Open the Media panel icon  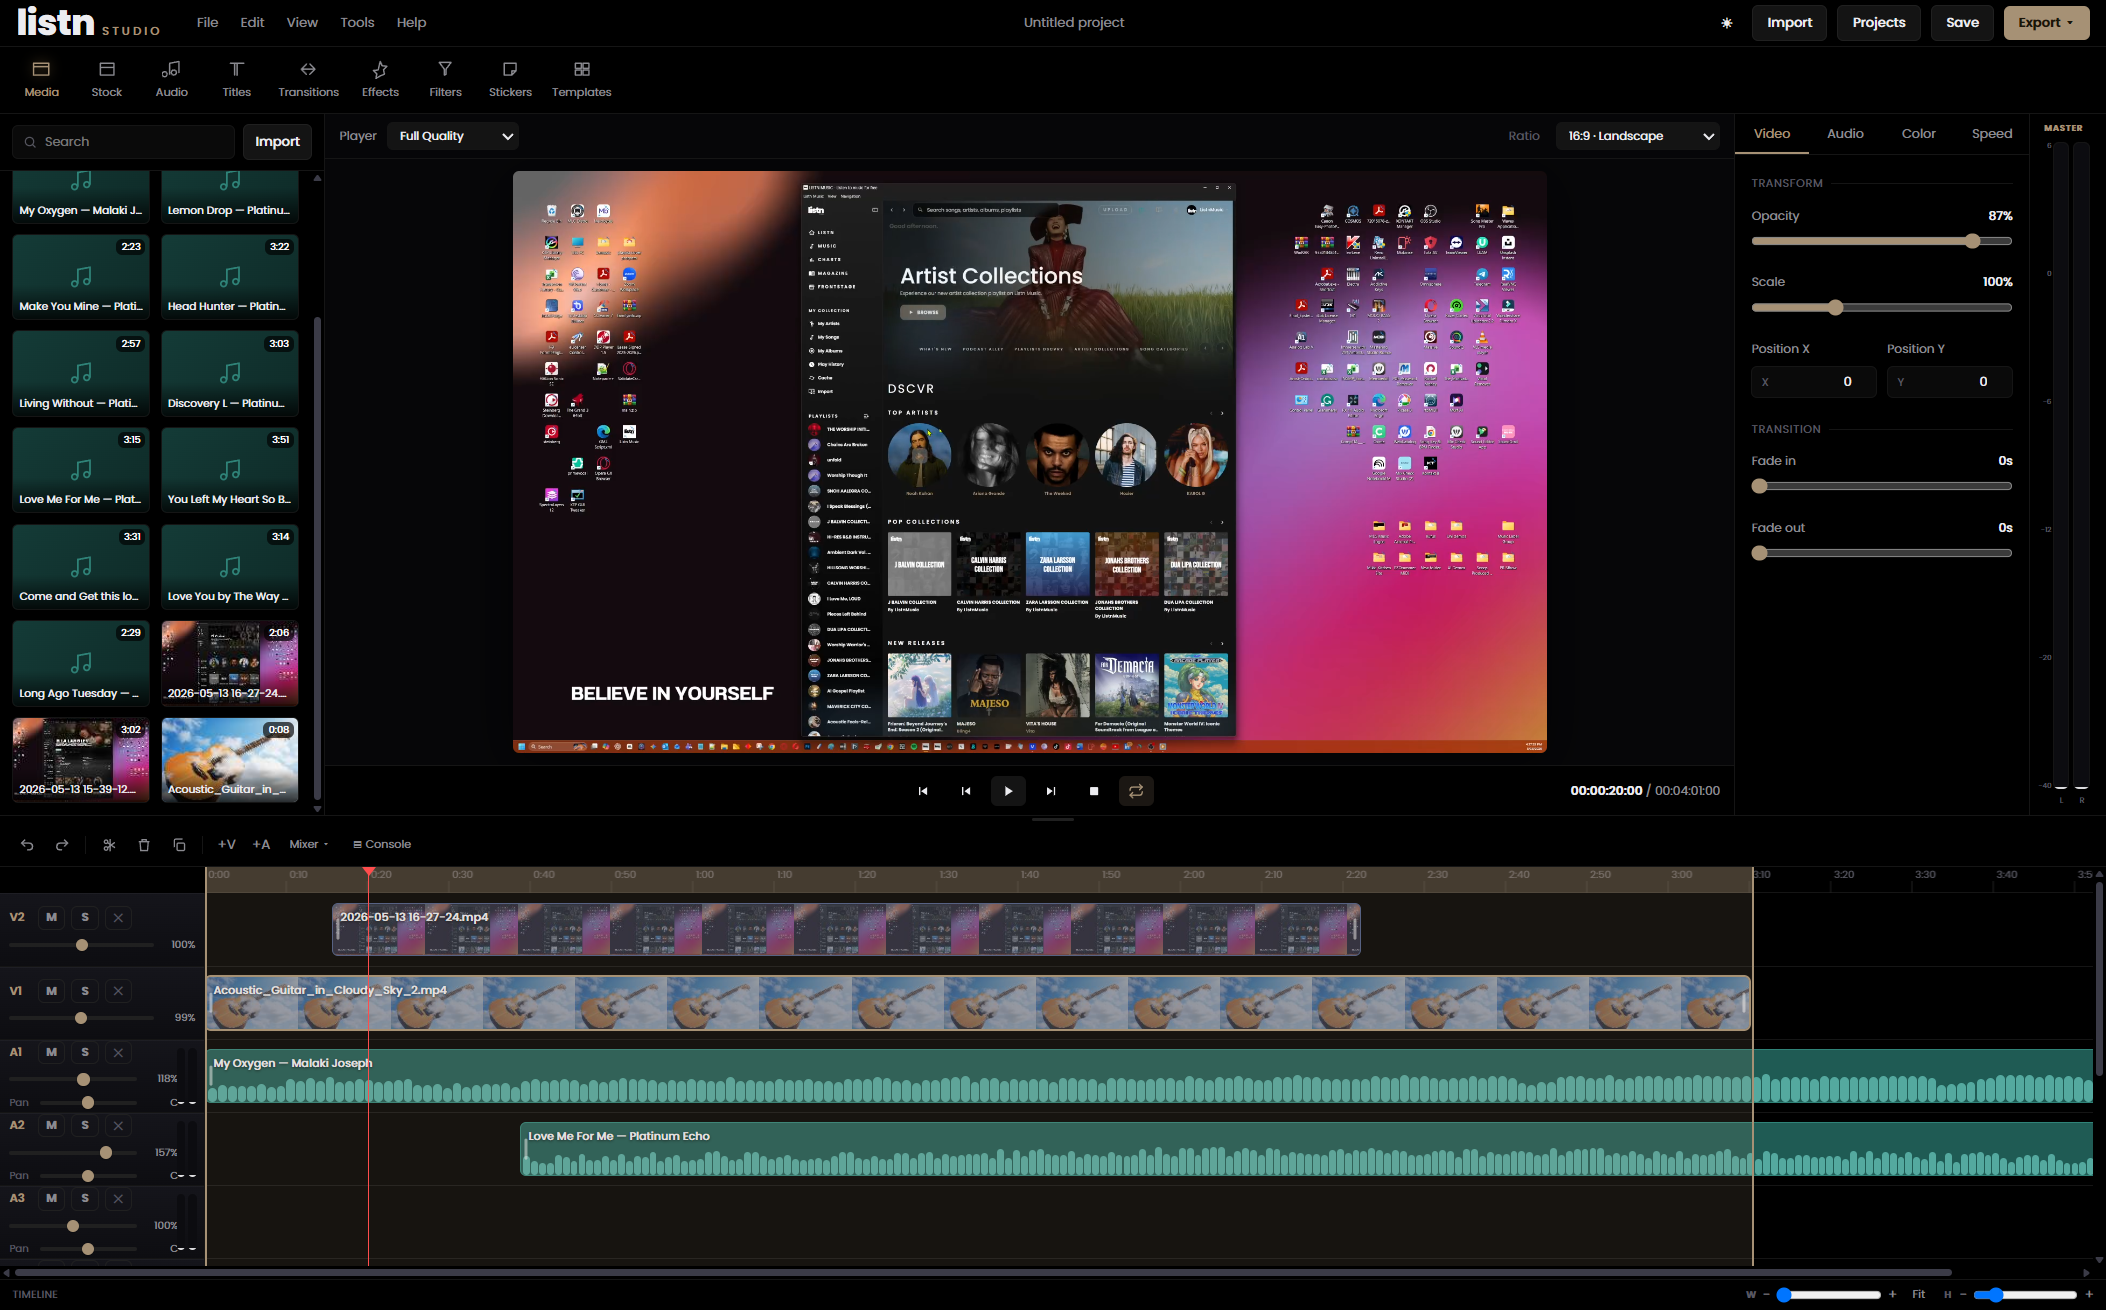click(x=41, y=79)
